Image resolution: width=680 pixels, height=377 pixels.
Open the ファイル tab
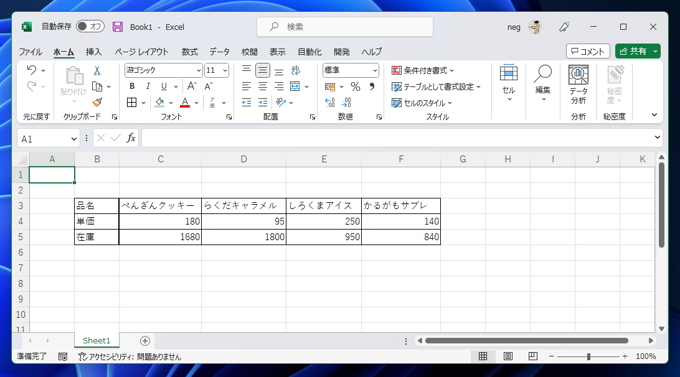30,52
